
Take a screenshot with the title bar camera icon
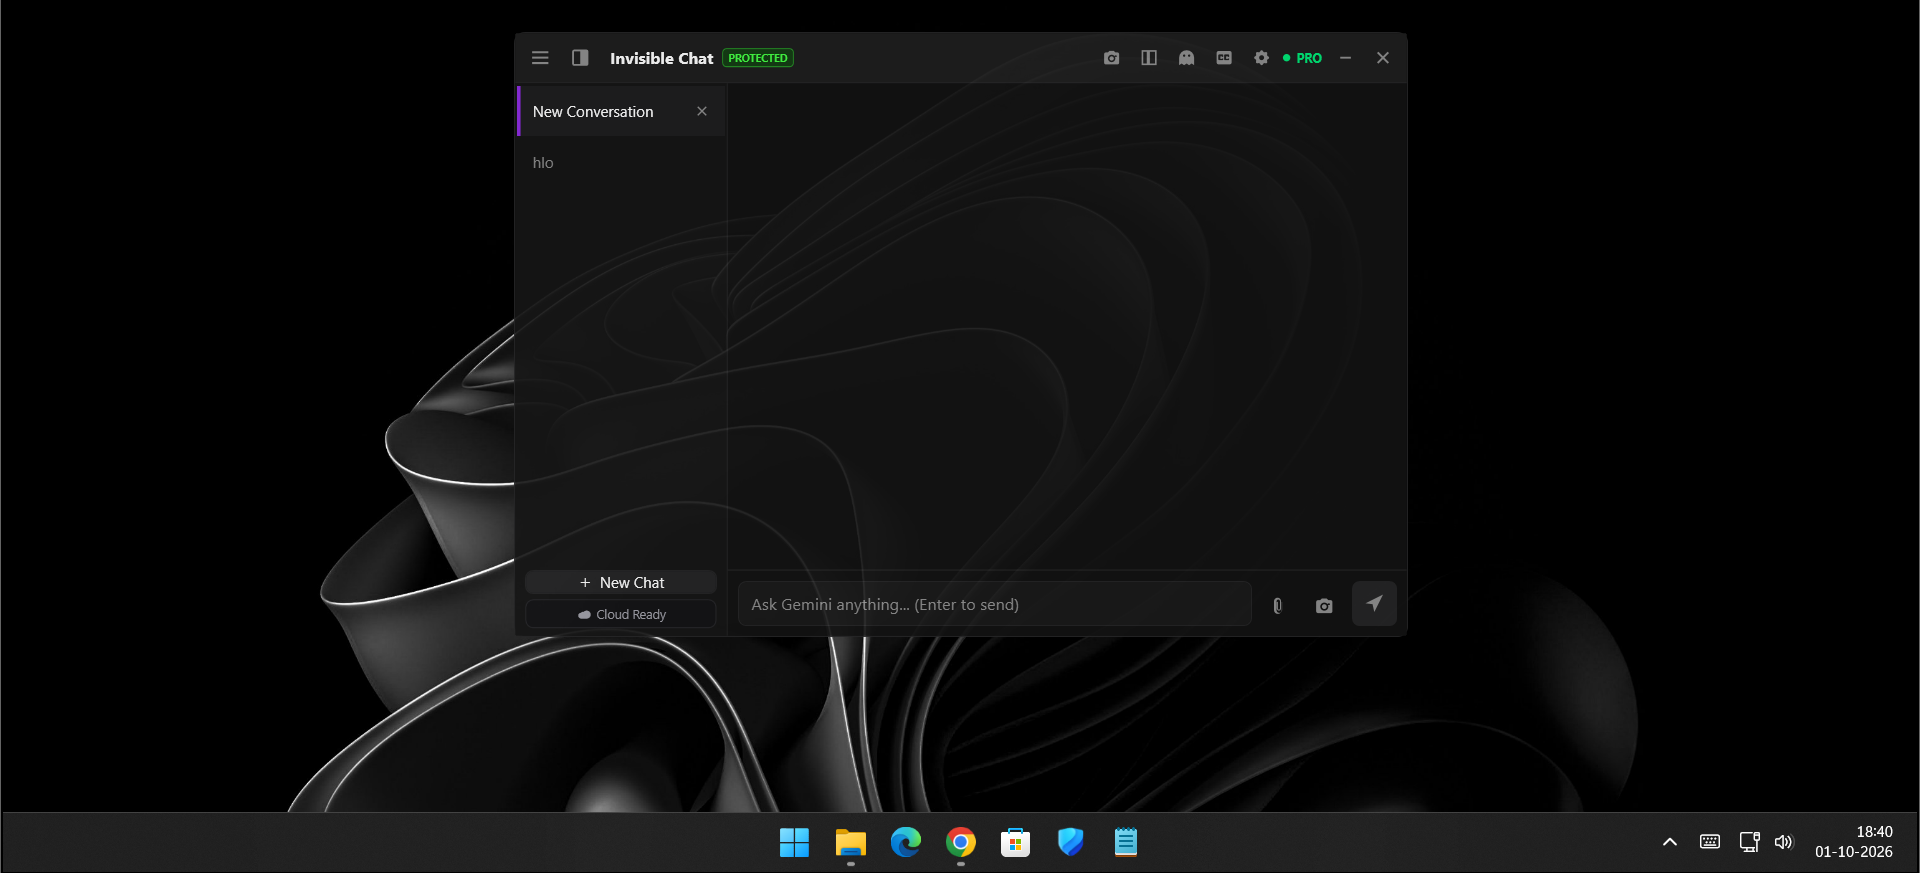1111,58
